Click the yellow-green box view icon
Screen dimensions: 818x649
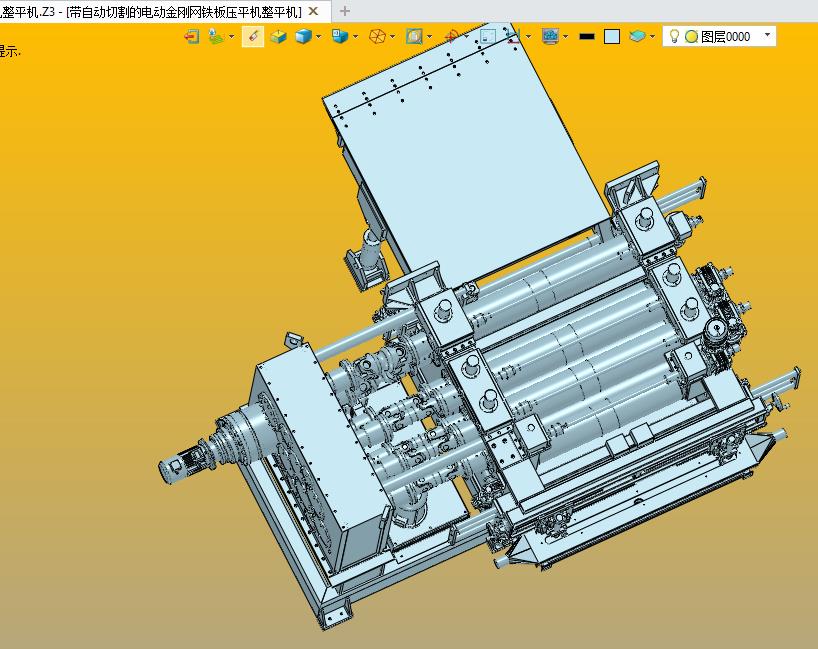tap(279, 37)
